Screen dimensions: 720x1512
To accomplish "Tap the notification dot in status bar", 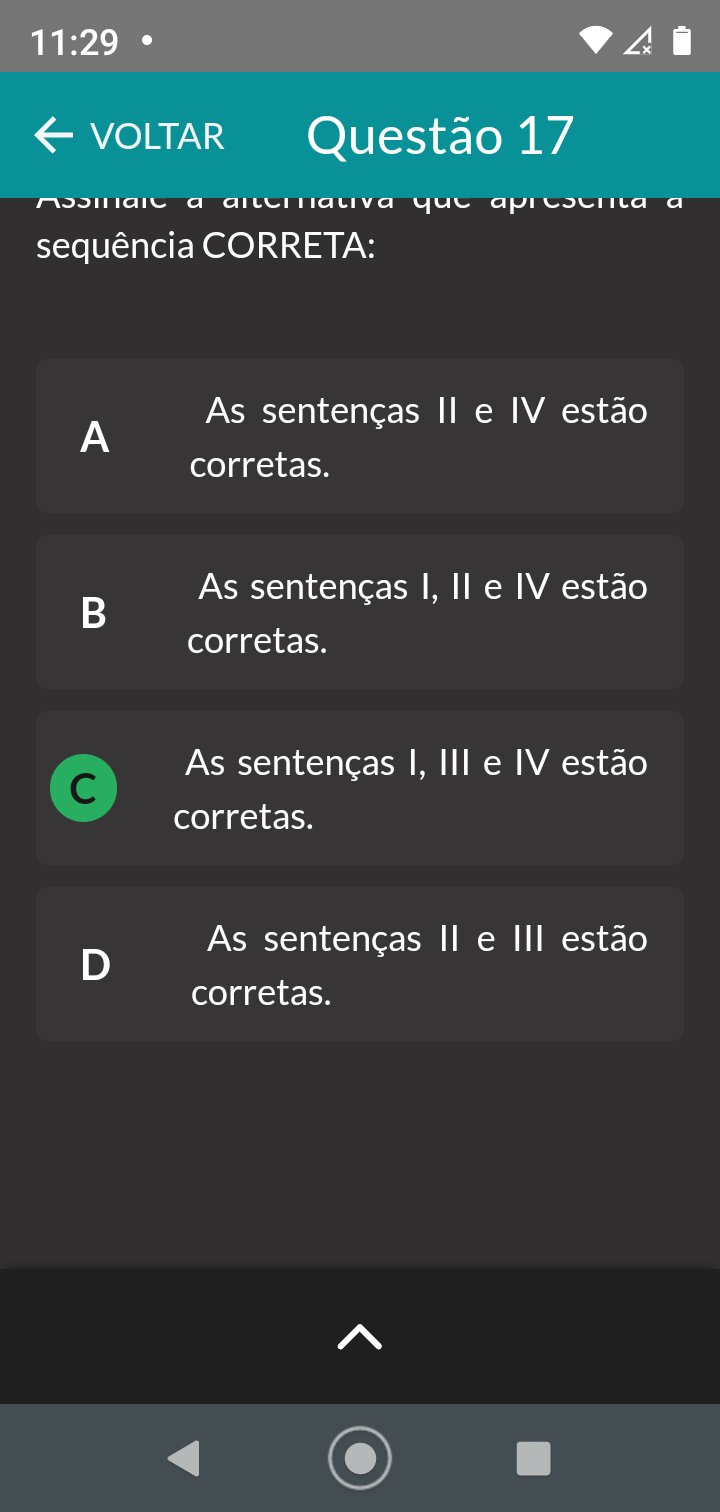I will point(147,41).
